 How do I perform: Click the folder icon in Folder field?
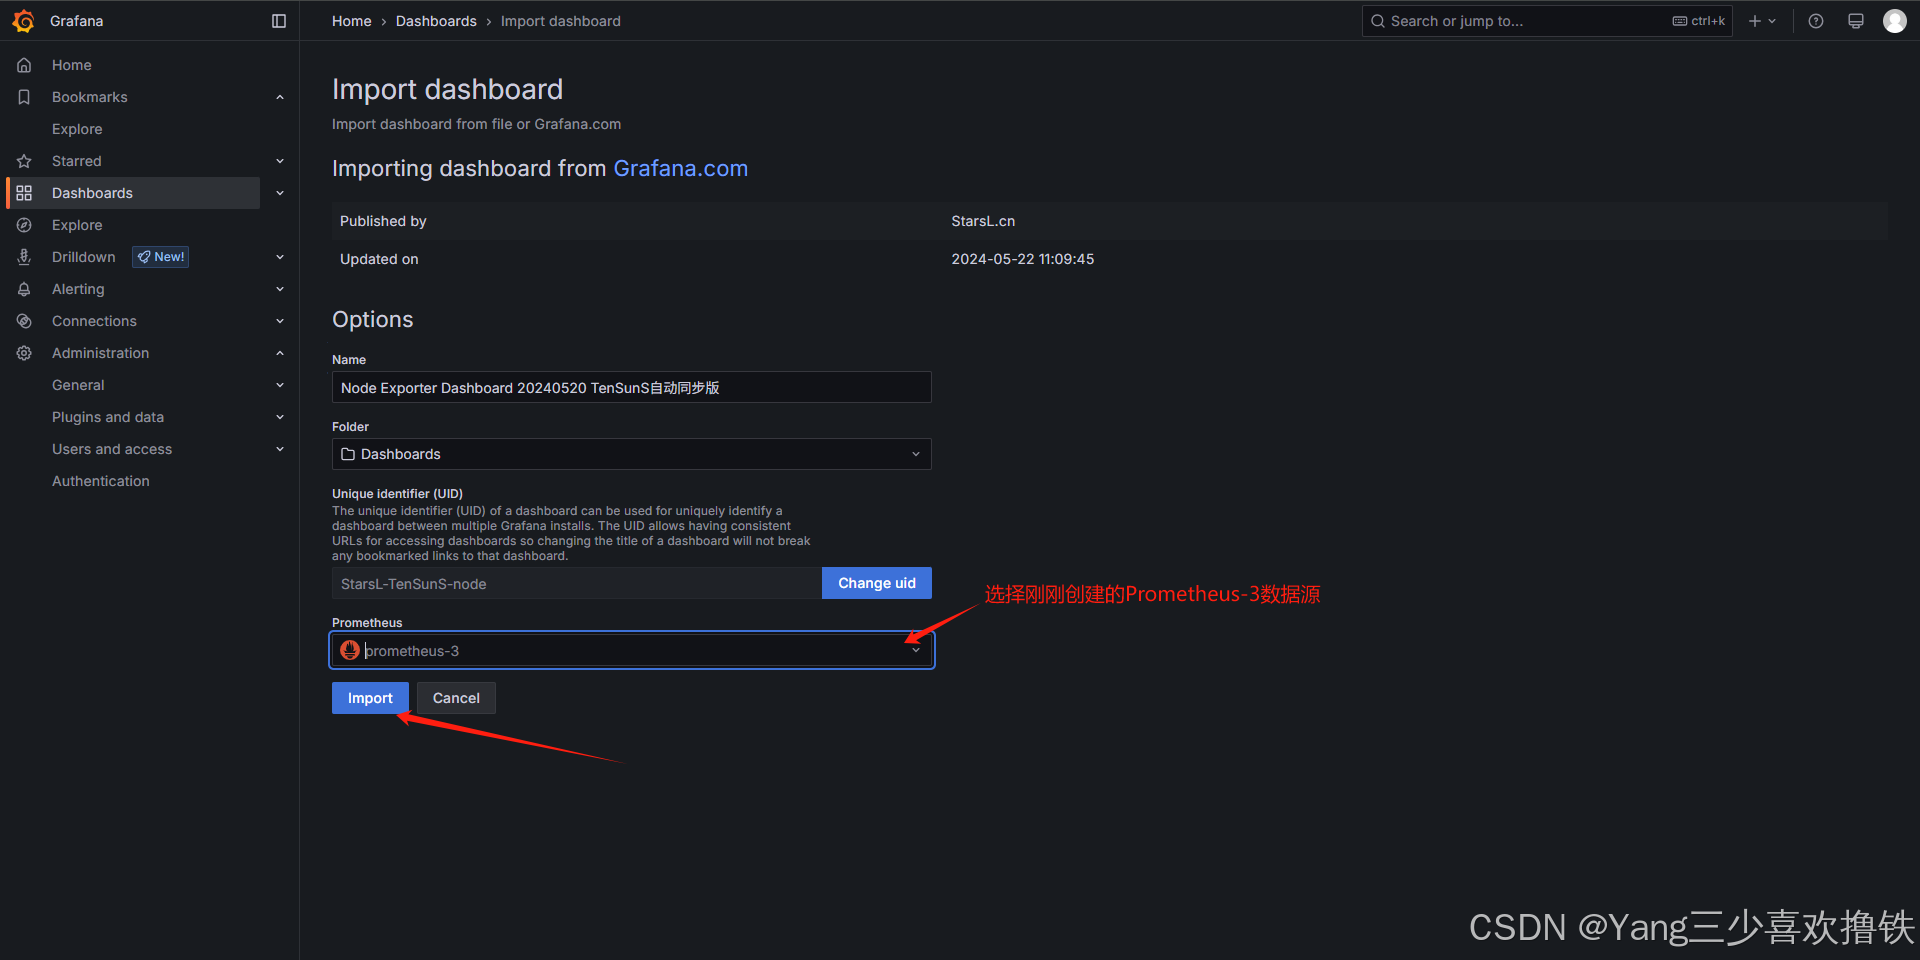(348, 454)
